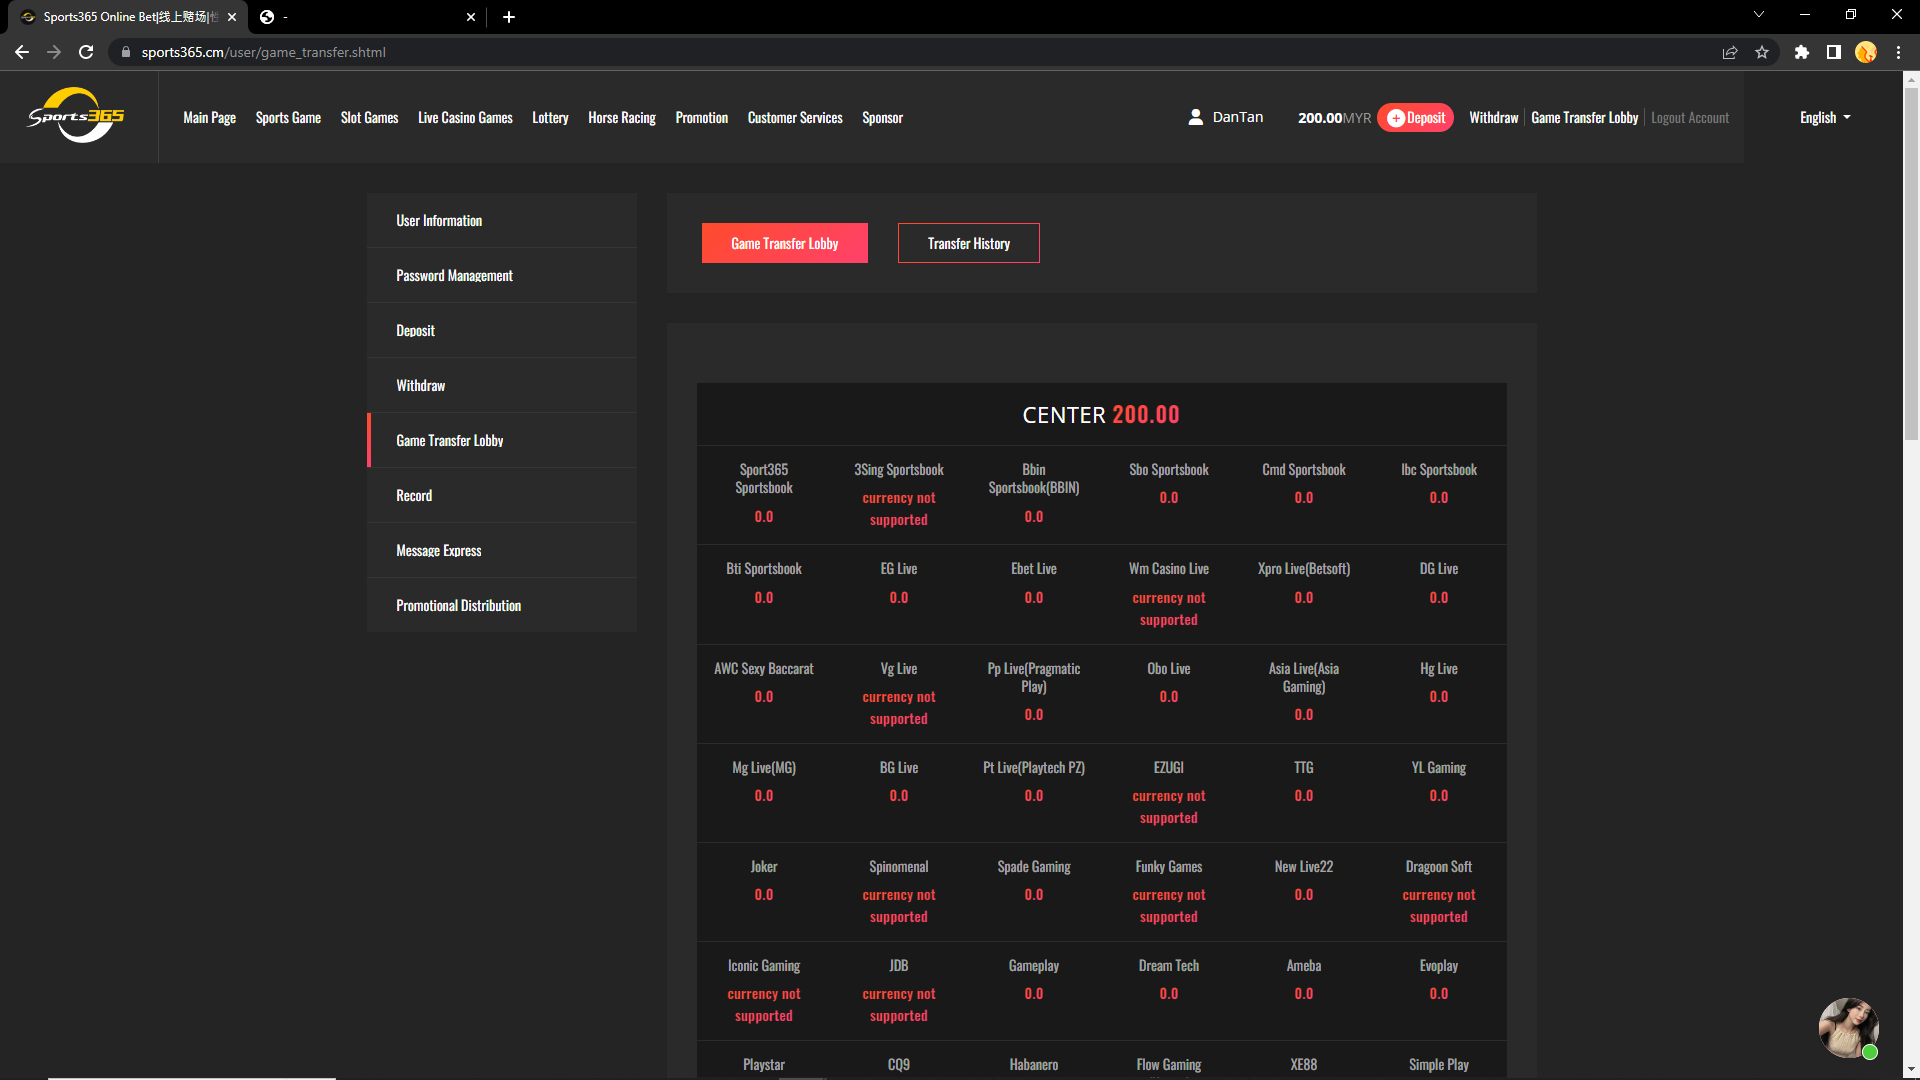Open the Main Page menu item
This screenshot has width=1920, height=1080.
click(210, 117)
